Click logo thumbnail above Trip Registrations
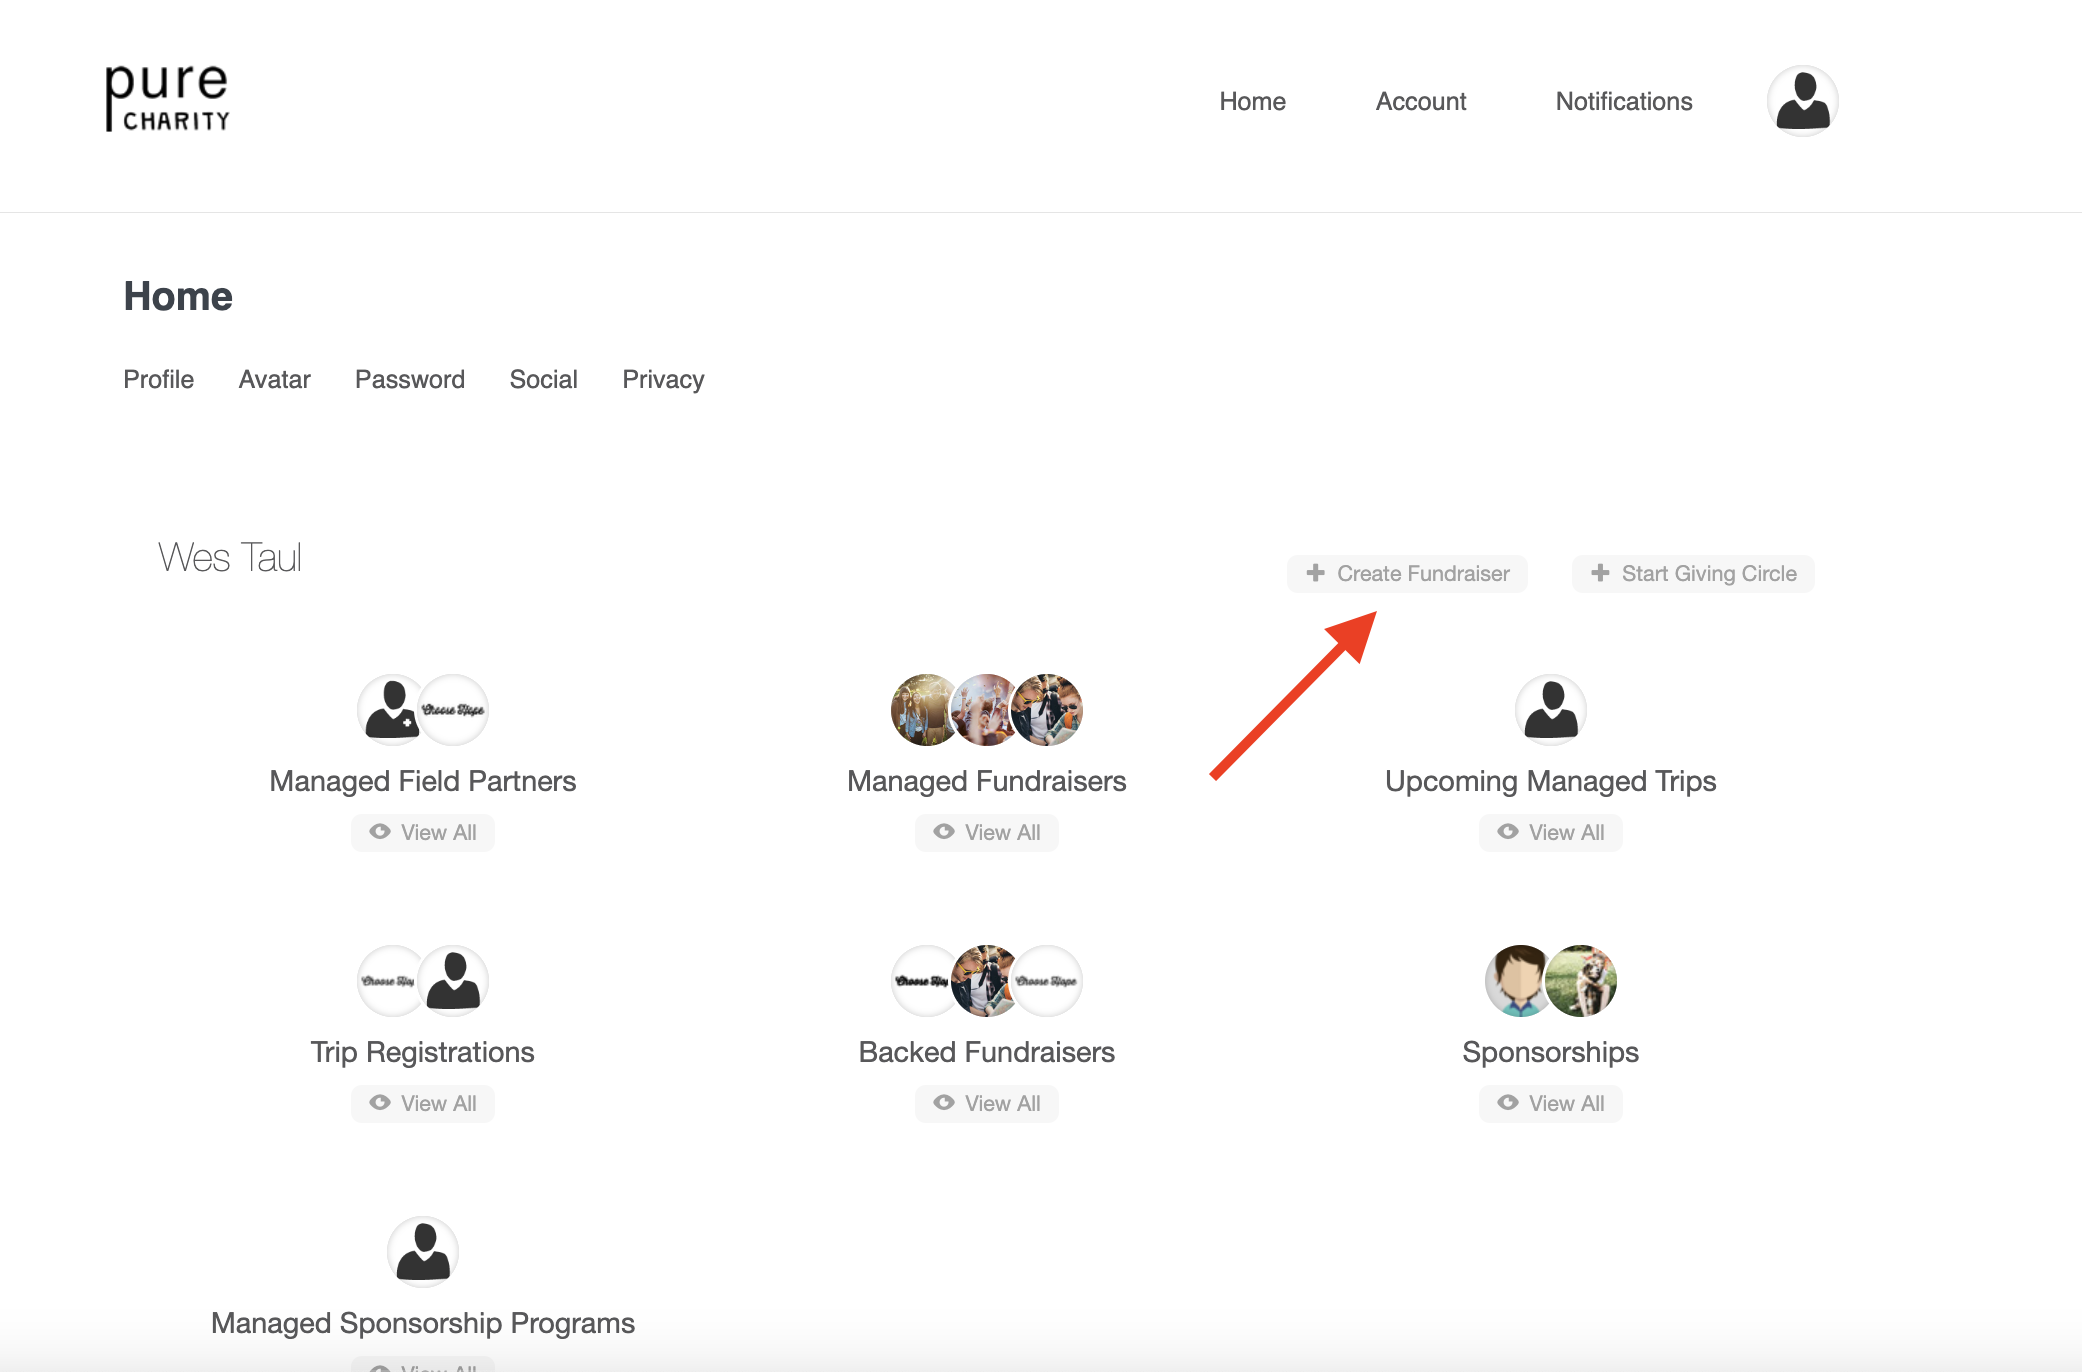2082x1372 pixels. point(389,981)
